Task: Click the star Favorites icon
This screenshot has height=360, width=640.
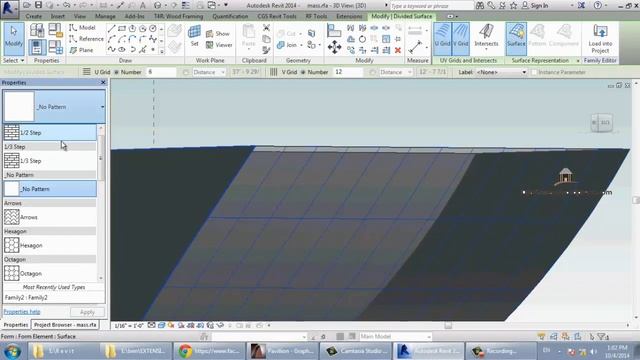Action: tap(513, 5)
